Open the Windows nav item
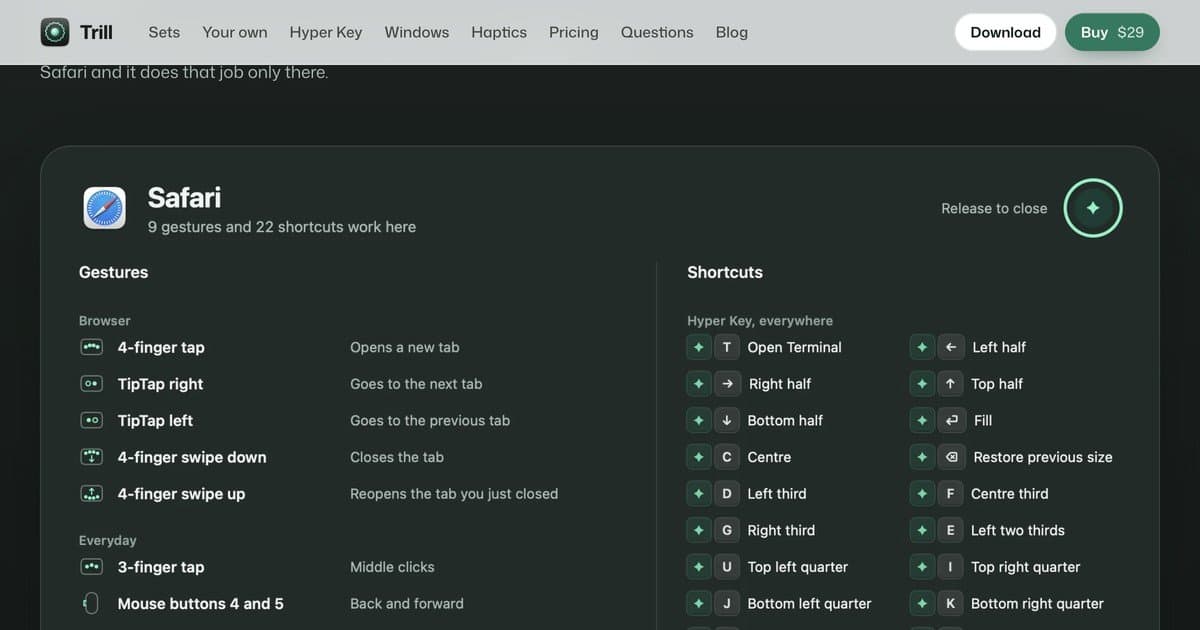The width and height of the screenshot is (1200, 630). point(417,32)
